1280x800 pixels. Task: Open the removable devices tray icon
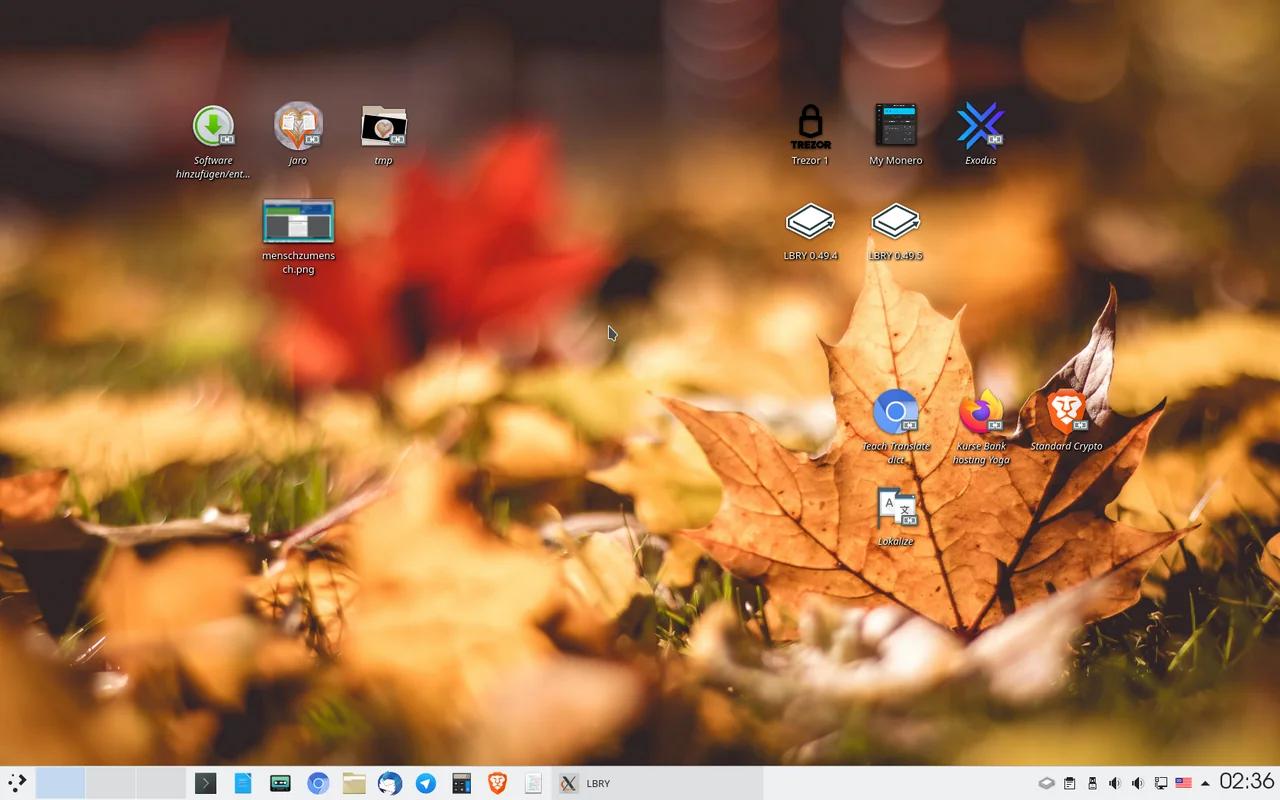point(1092,783)
